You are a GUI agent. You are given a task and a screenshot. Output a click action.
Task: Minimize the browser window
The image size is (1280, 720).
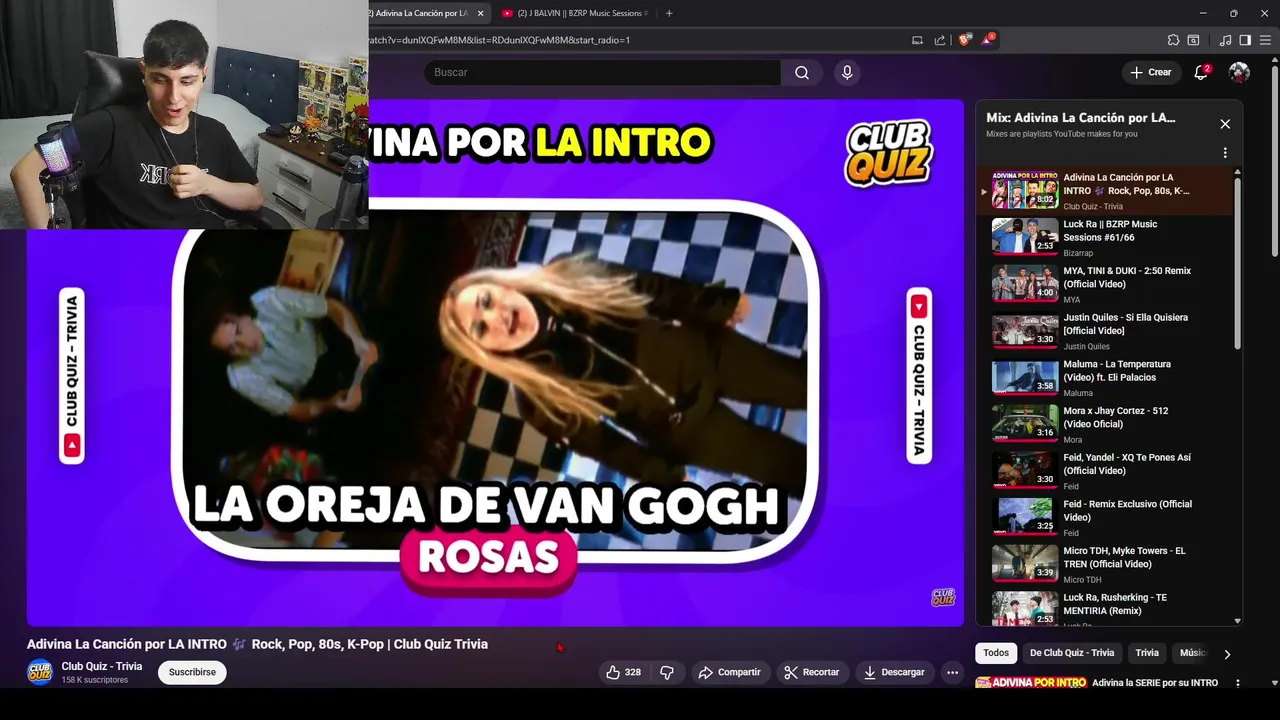coord(1202,13)
